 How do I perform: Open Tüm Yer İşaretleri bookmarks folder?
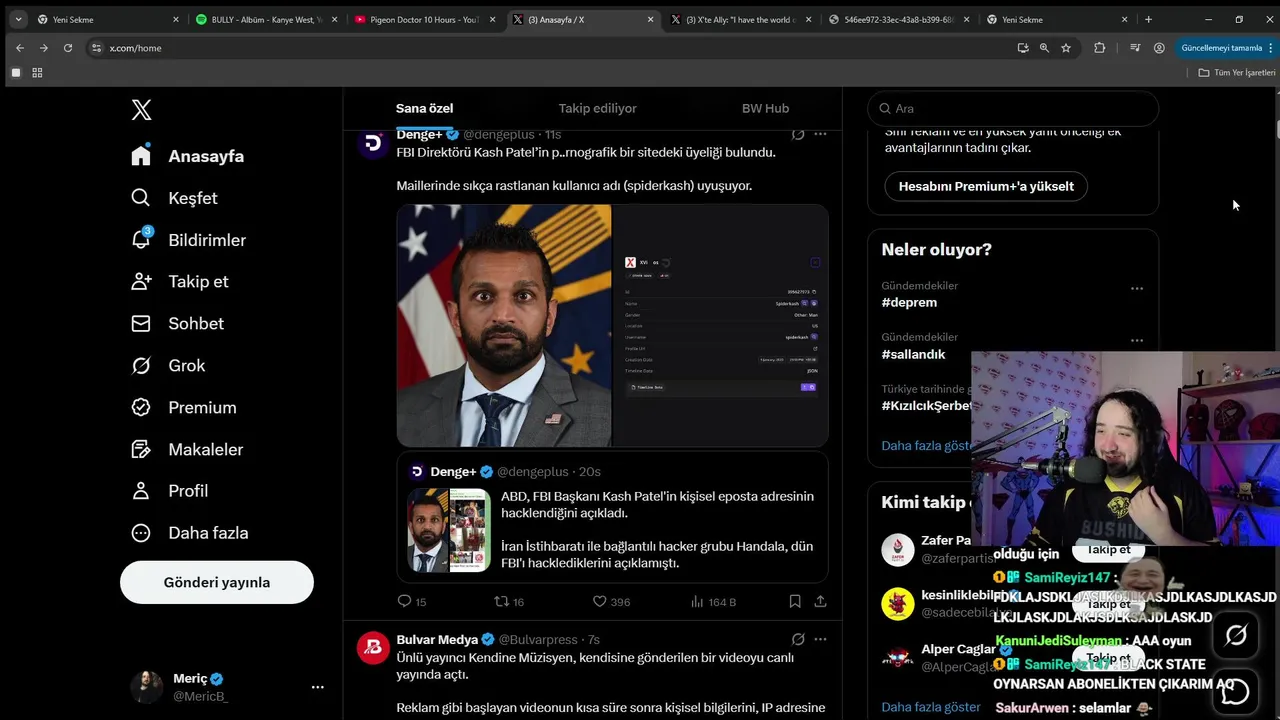[x=1237, y=72]
